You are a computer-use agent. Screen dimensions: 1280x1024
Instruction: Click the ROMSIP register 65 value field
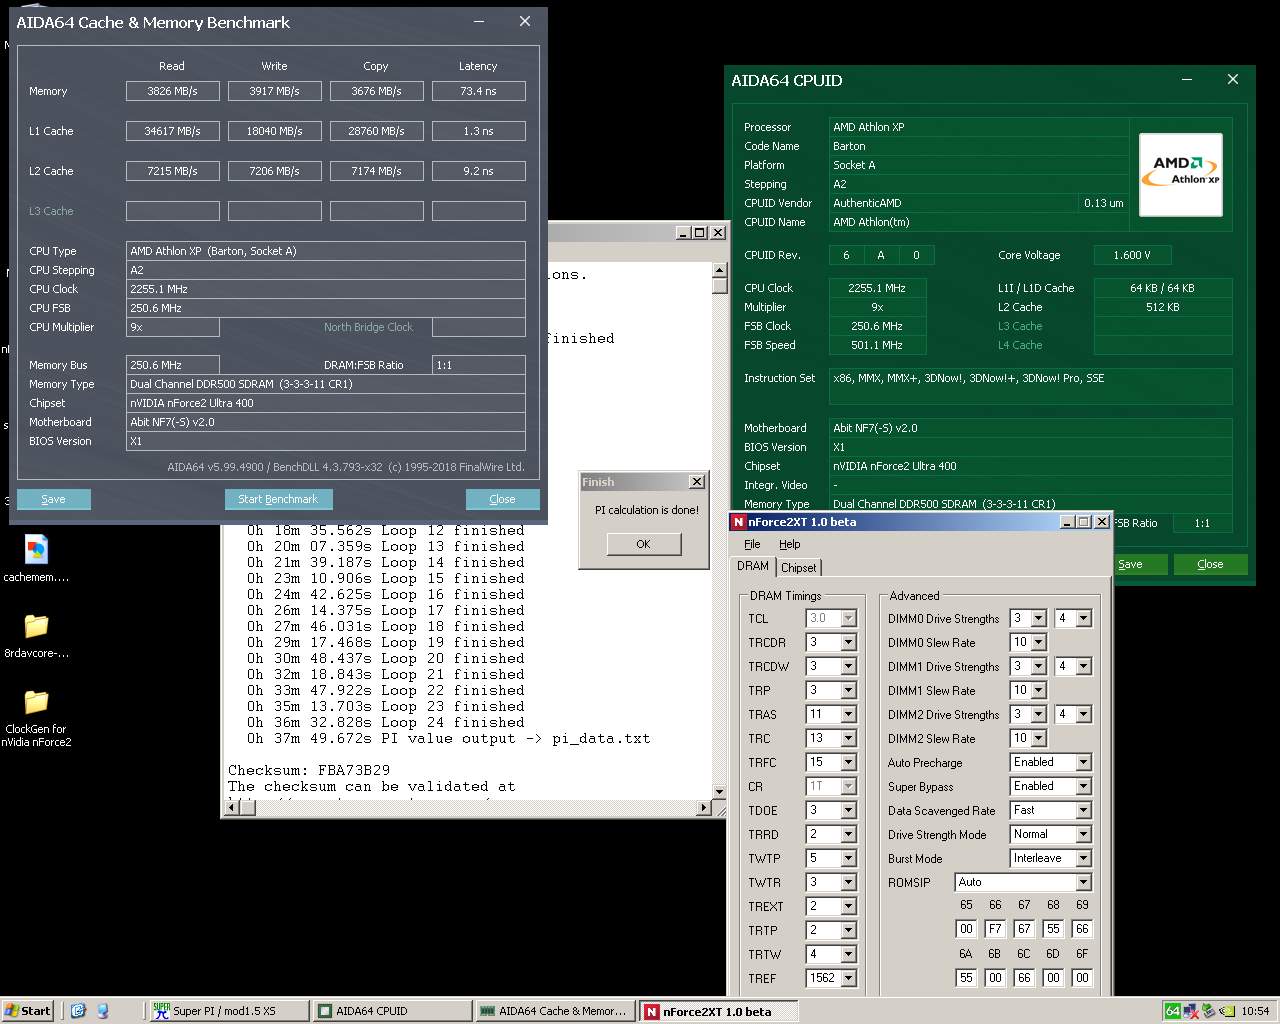click(x=966, y=929)
